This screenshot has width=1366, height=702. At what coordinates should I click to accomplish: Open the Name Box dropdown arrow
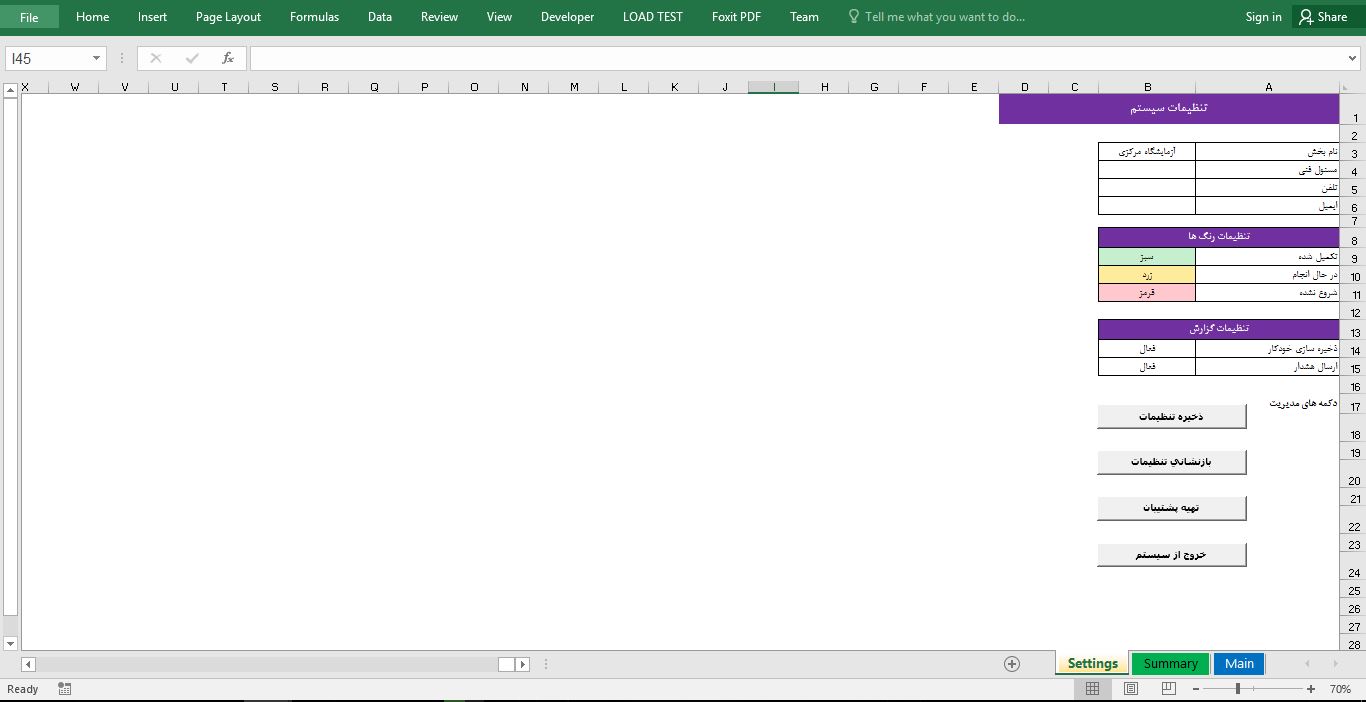tap(96, 58)
